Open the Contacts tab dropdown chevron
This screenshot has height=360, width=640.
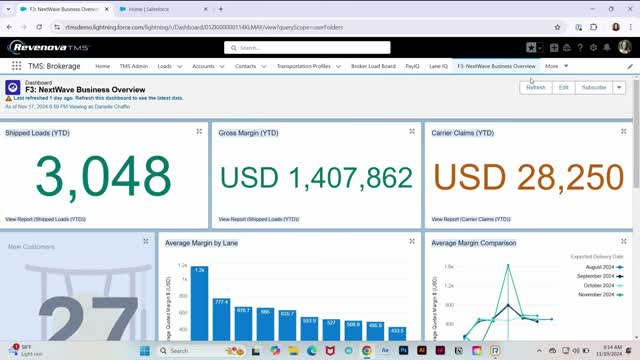[264, 66]
